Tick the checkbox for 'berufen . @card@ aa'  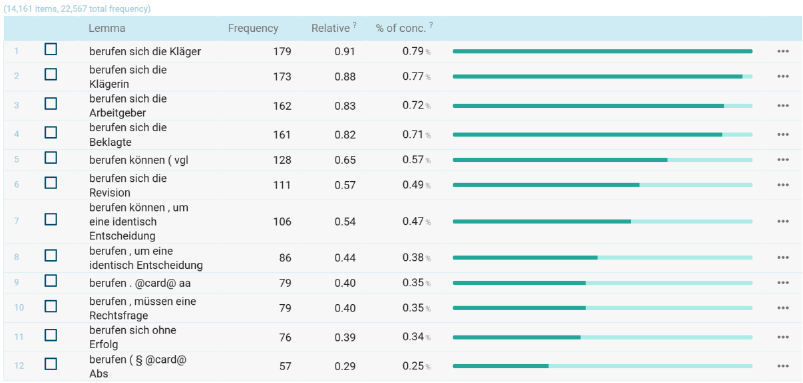pyautogui.click(x=51, y=281)
